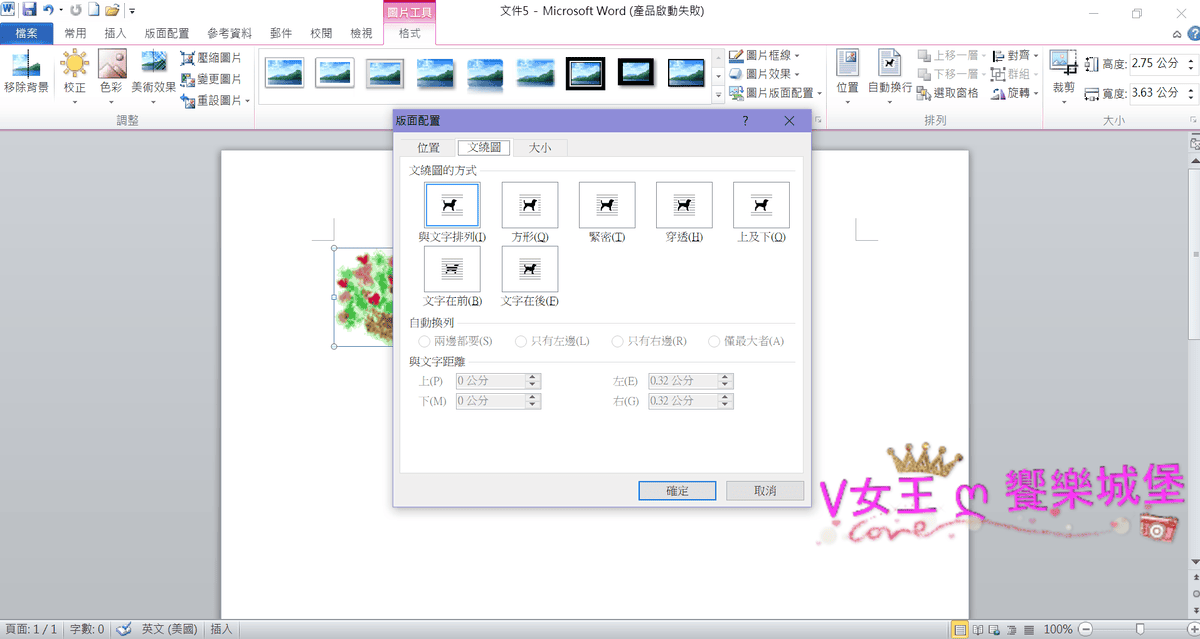Click the 取消 cancel button
Screen dimensions: 1200x639
(765, 490)
